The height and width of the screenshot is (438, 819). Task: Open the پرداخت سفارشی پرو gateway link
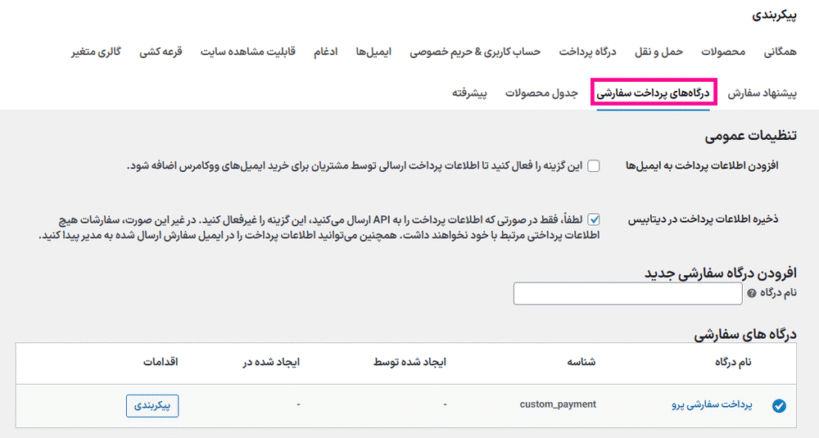click(x=712, y=405)
